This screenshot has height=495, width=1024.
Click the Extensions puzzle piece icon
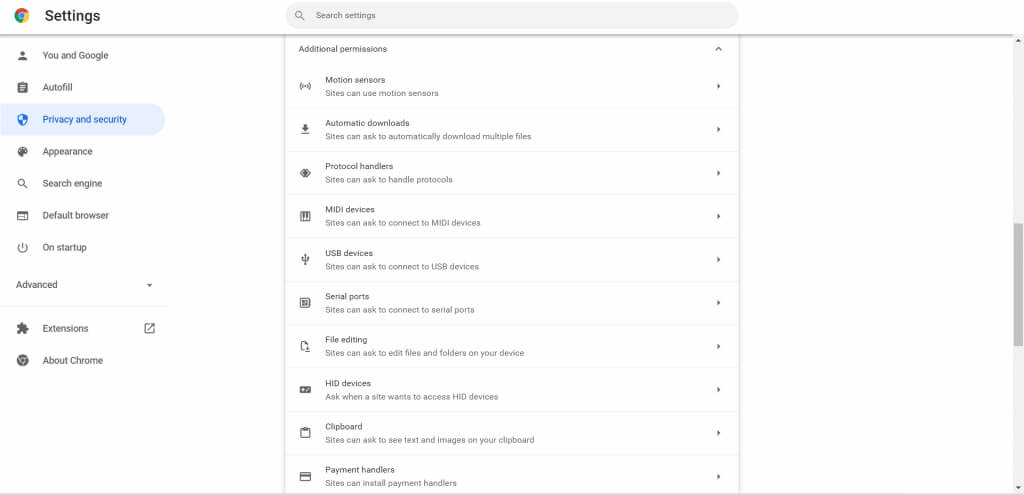22,328
